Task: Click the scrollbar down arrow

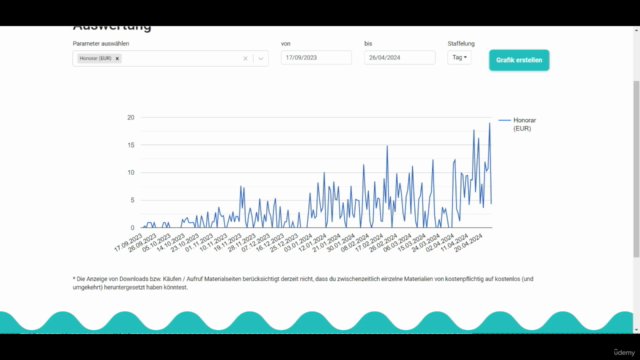Action: point(636,330)
